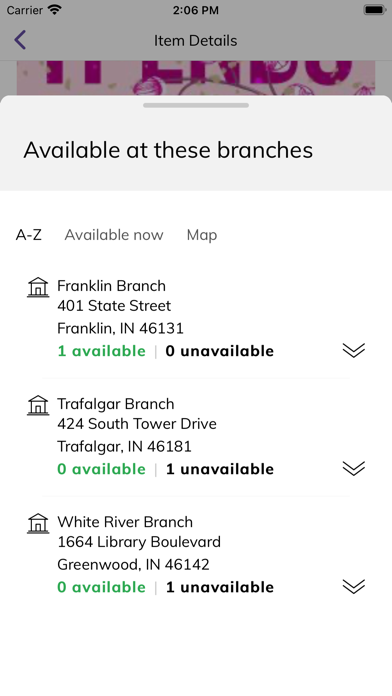Click the Franklin Branch building icon
Image resolution: width=392 pixels, height=696 pixels.
38,287
